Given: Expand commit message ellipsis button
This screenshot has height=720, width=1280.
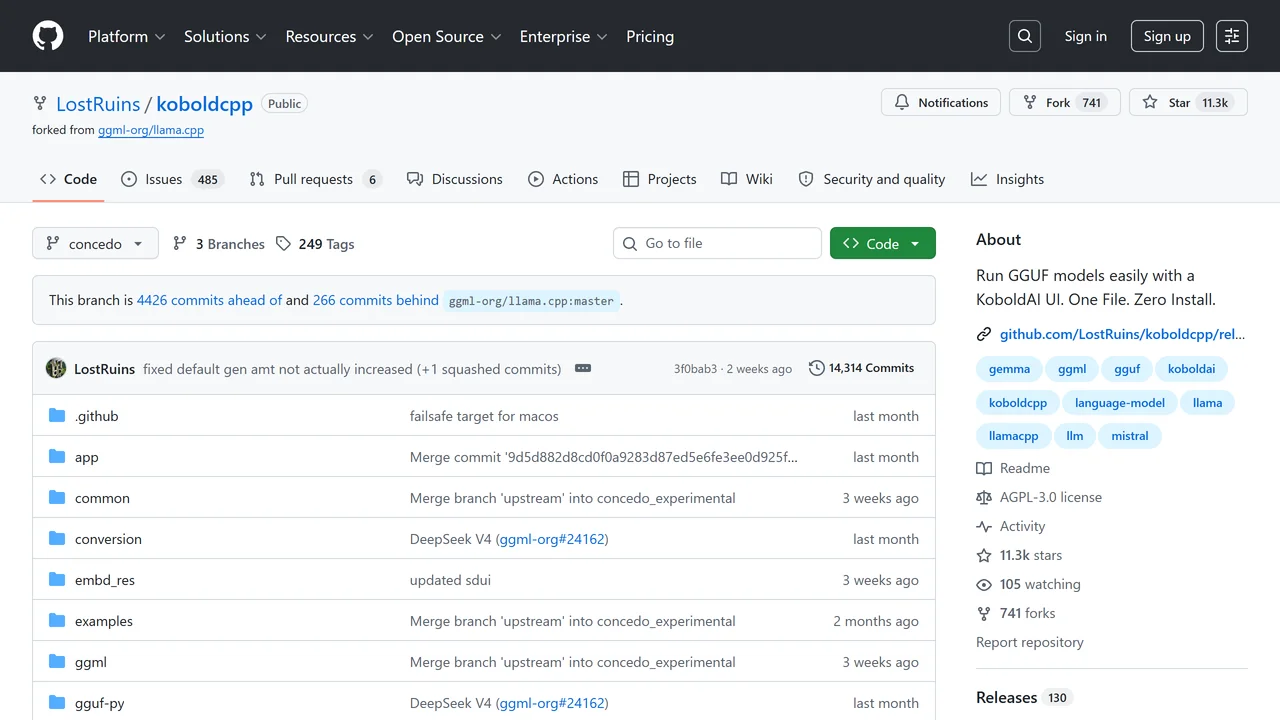Looking at the screenshot, I should coord(583,368).
